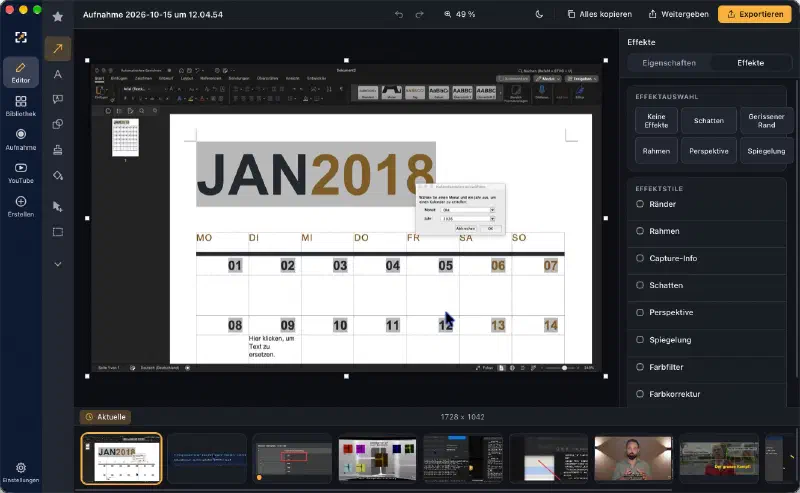Viewport: 800px width, 493px height.
Task: Enable the Ränder effect style
Action: (x=640, y=204)
